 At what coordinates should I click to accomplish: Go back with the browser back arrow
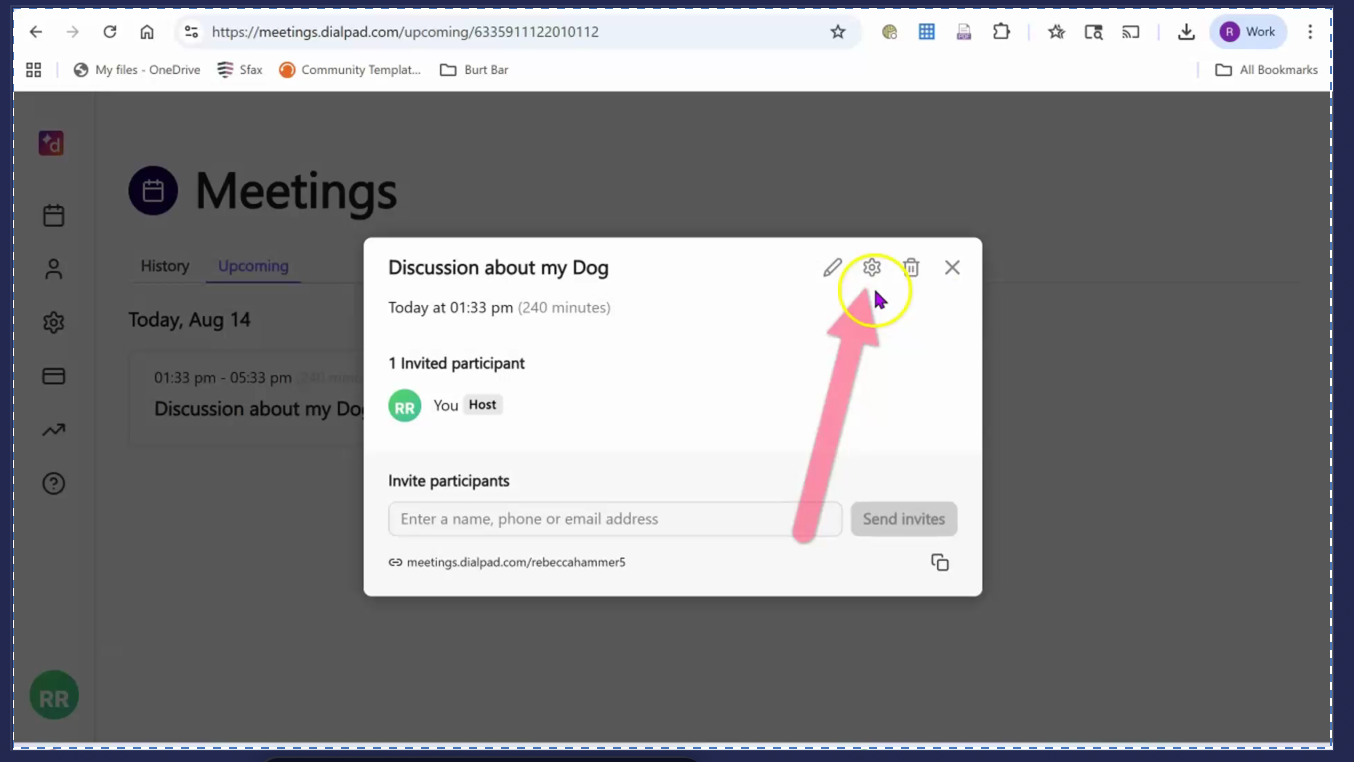pos(36,32)
